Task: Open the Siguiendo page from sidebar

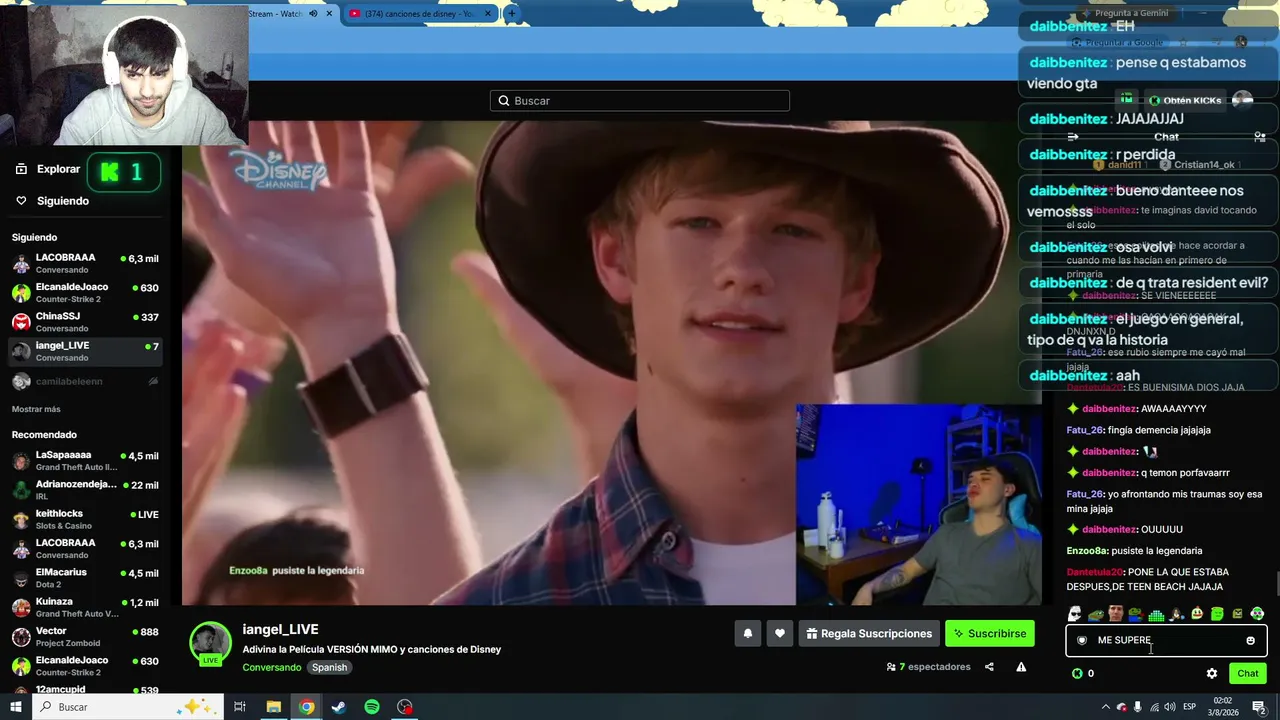Action: click(53, 201)
